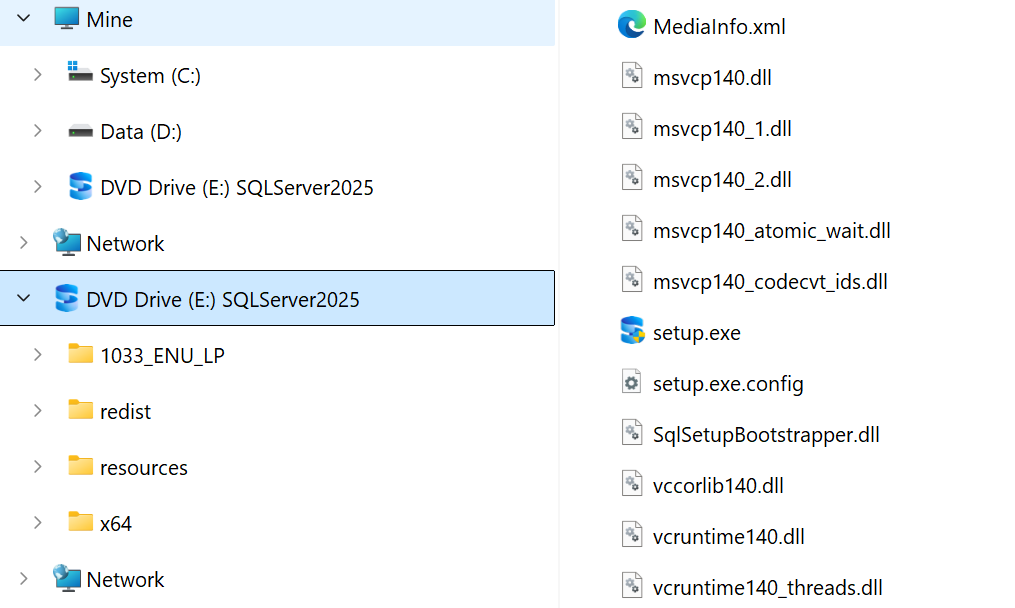Image resolution: width=1015 pixels, height=608 pixels.
Task: Click the Edge icon beside MediaInfo.xml
Action: [x=631, y=25]
